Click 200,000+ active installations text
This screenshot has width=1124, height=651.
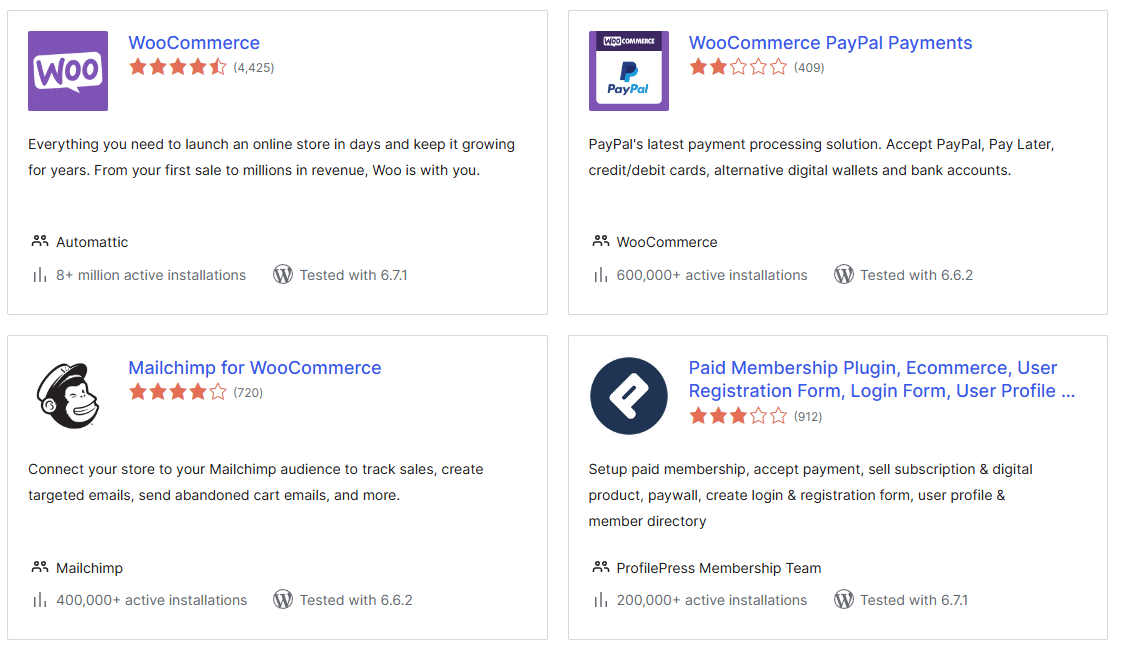pyautogui.click(x=712, y=600)
